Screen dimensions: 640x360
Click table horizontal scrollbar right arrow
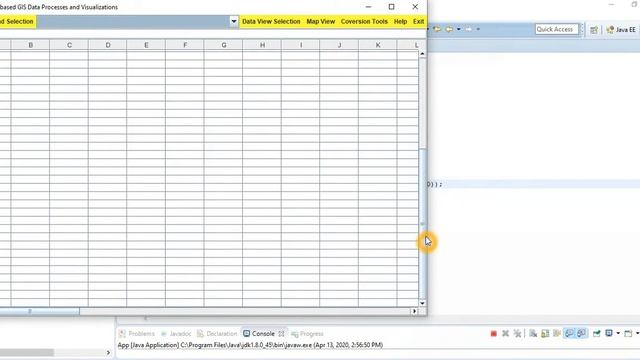[x=414, y=311]
